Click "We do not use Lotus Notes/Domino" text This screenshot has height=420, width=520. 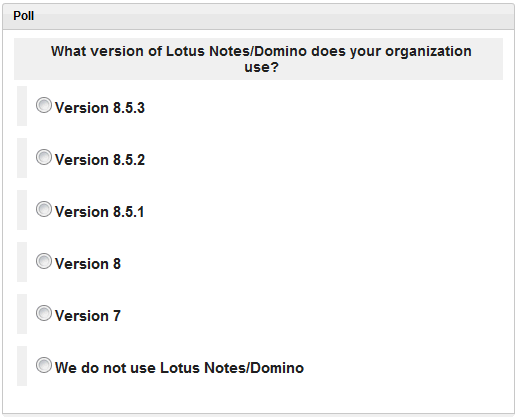click(179, 368)
